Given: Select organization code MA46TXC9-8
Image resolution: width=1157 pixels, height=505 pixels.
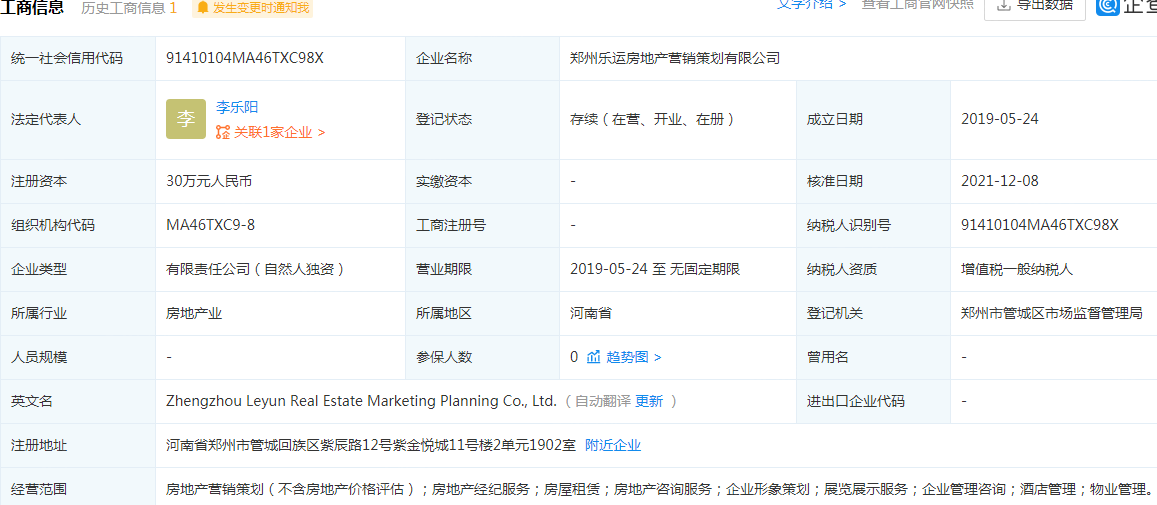Looking at the screenshot, I should pyautogui.click(x=210, y=225).
